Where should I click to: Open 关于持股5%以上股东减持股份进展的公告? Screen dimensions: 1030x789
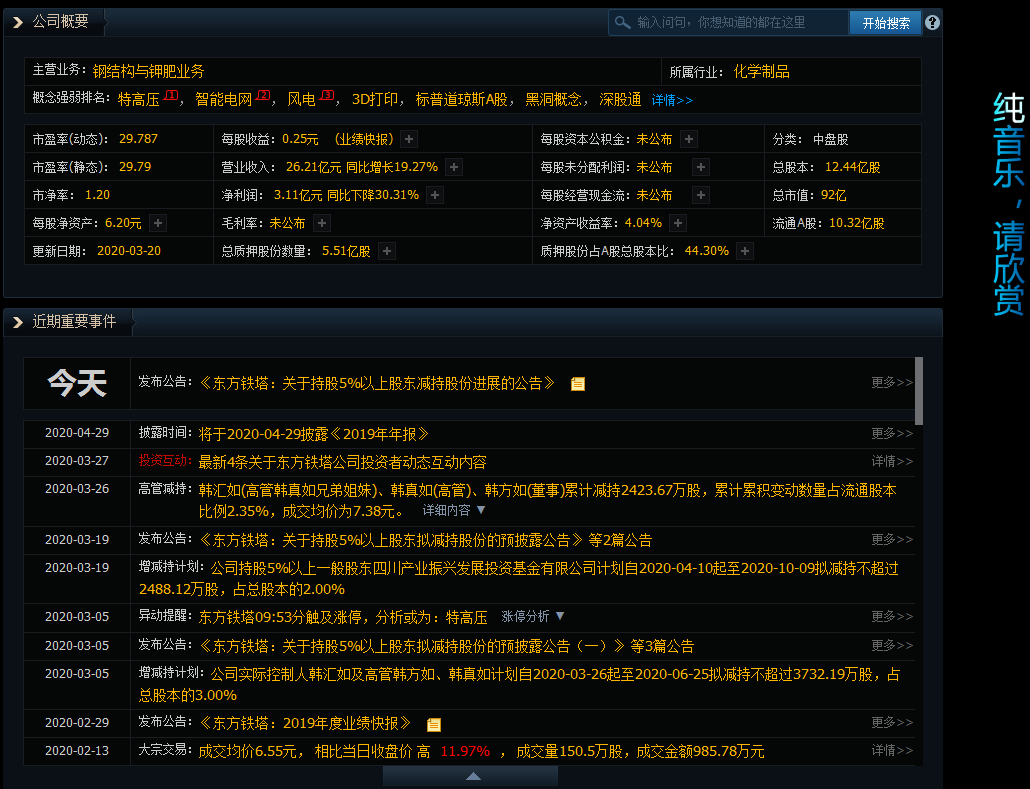[x=377, y=383]
